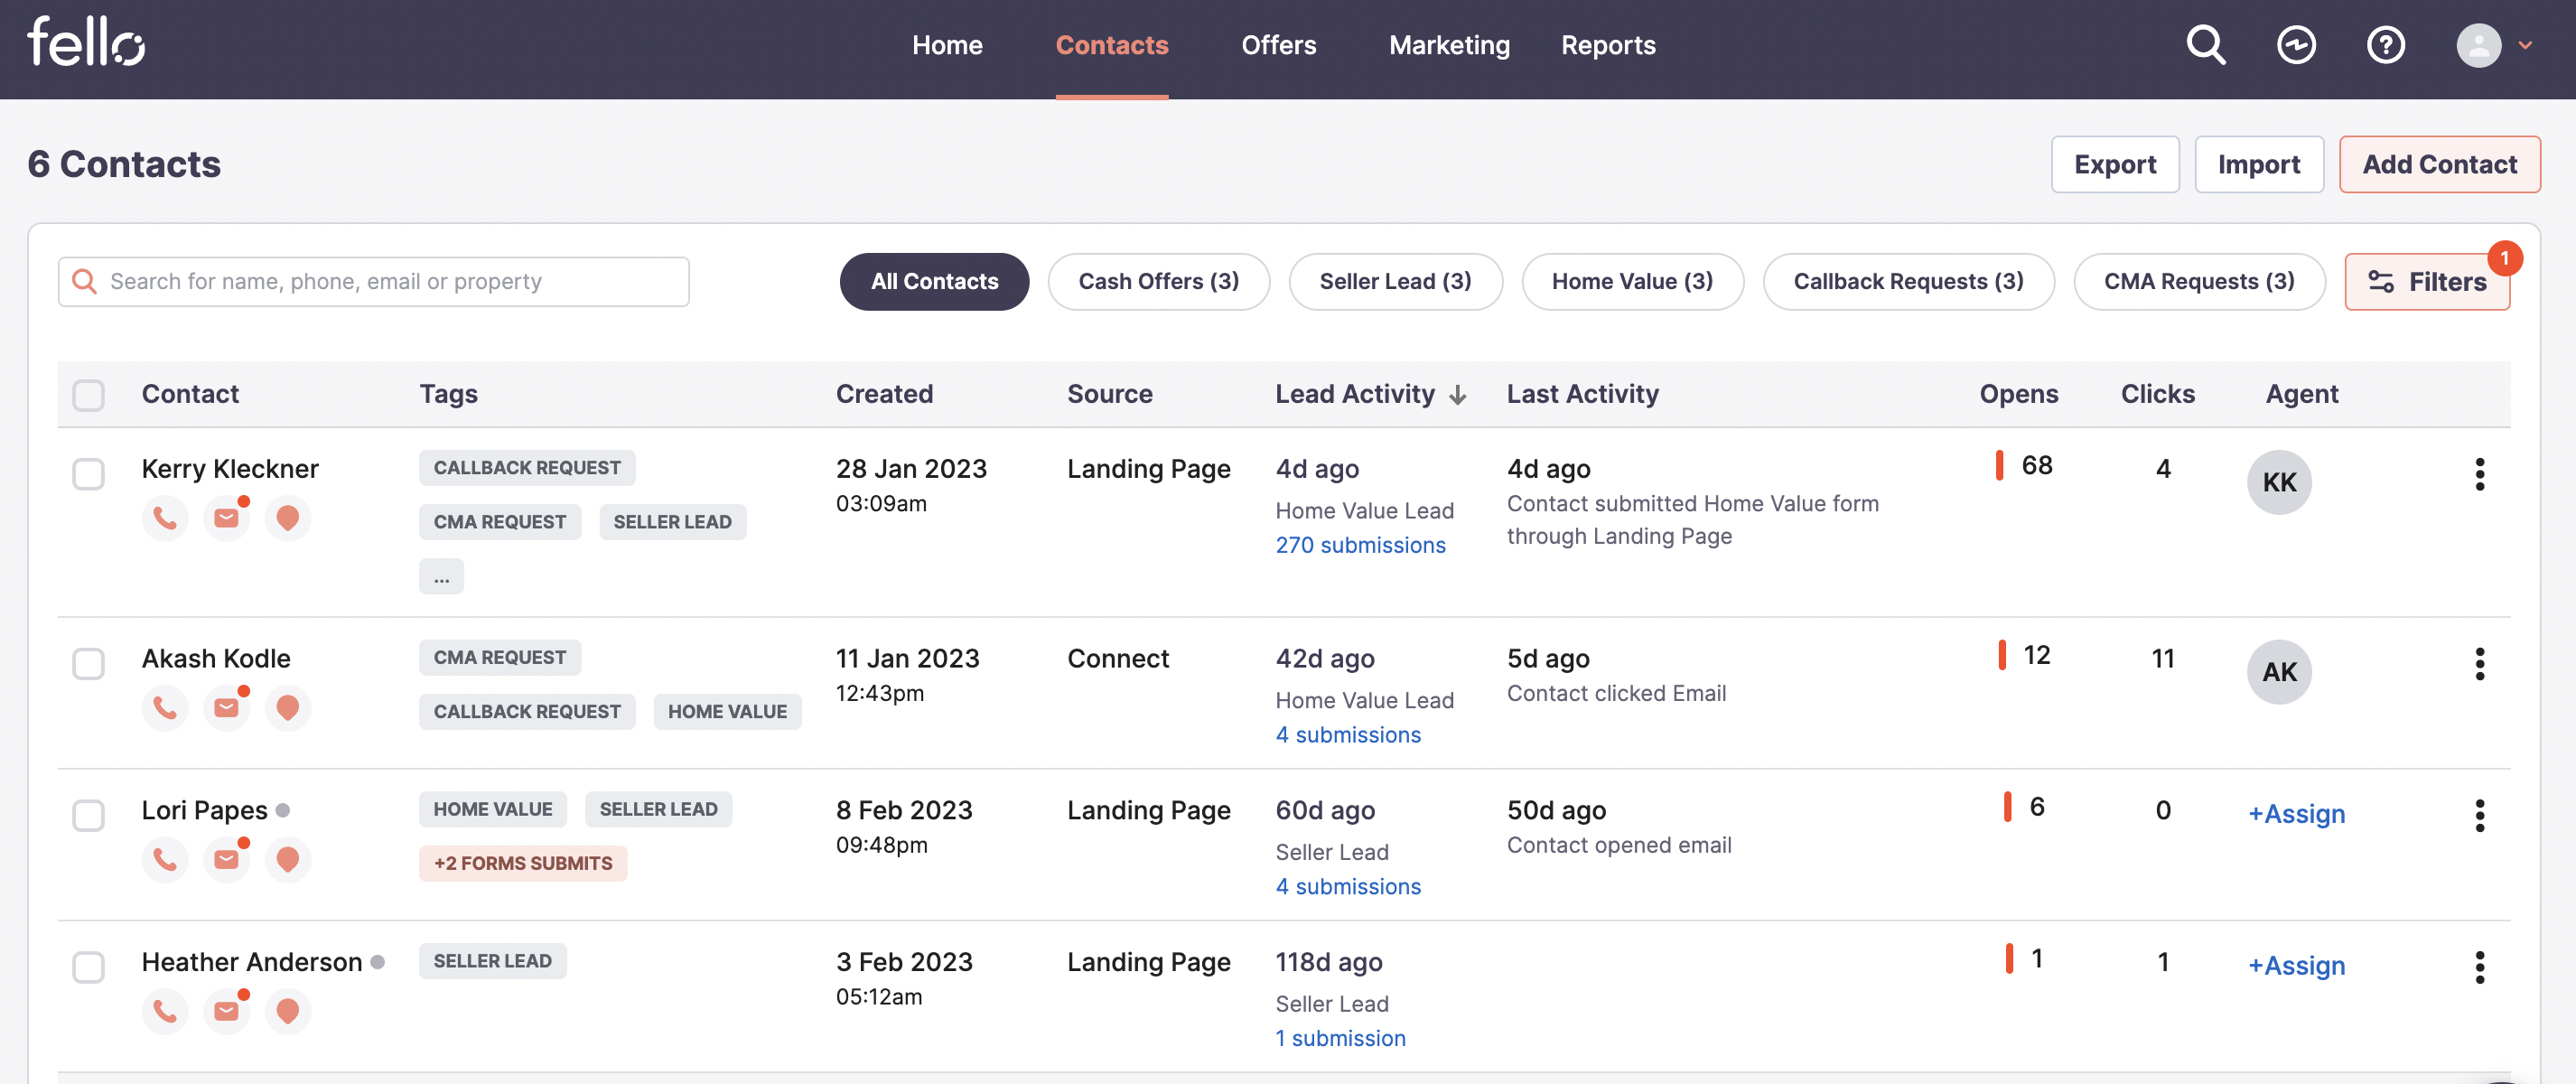The height and width of the screenshot is (1084, 2576).
Task: Click the Add Contact button
Action: [2440, 164]
